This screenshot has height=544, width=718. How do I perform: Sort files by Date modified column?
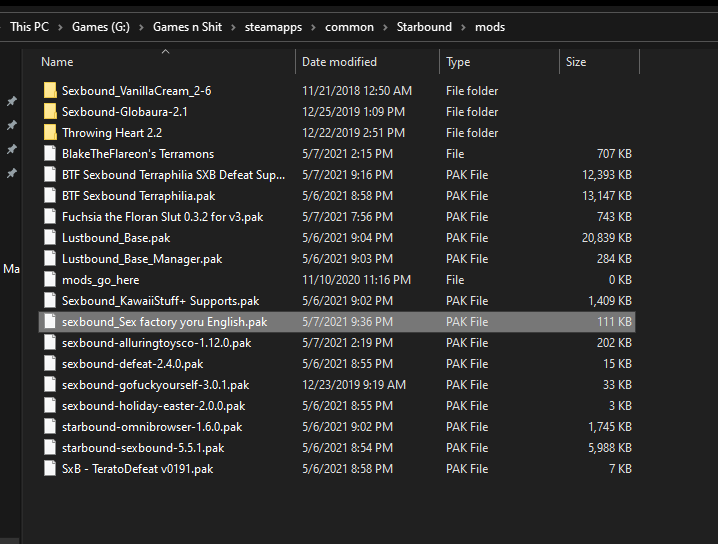368,62
